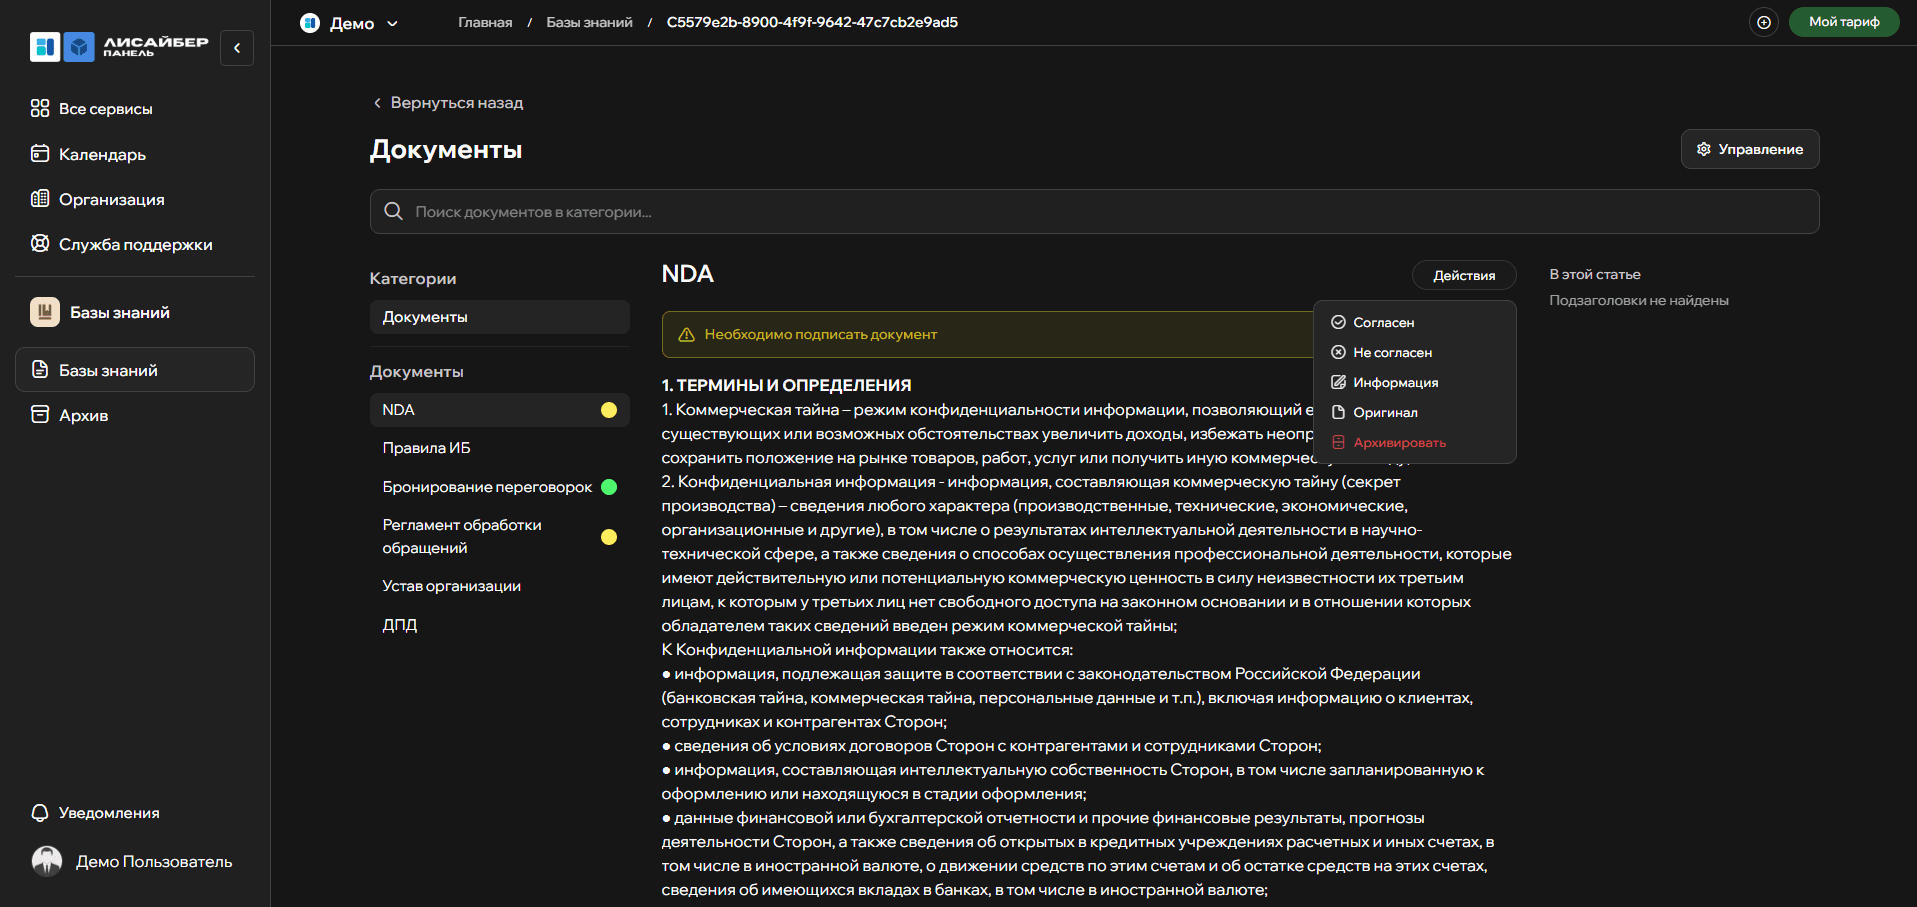Click the 1. ТЕРМИНЫ И ОПРЕДЕЛЕНИЯ heading
The height and width of the screenshot is (907, 1917).
coord(786,385)
